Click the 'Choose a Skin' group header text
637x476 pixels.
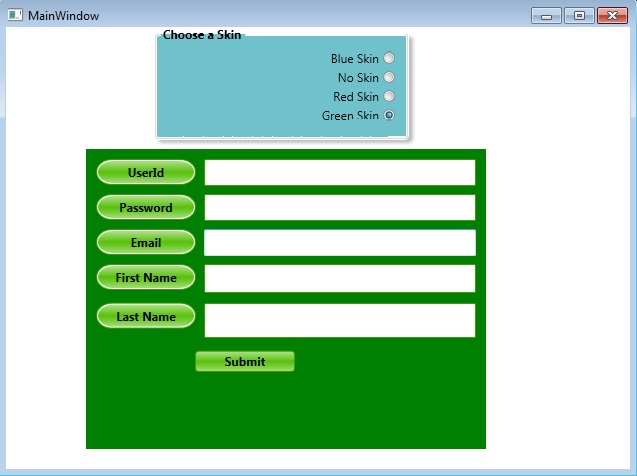coord(202,35)
